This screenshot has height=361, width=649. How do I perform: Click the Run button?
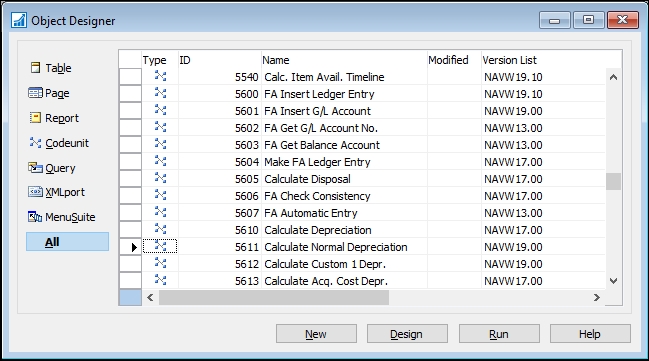499,334
